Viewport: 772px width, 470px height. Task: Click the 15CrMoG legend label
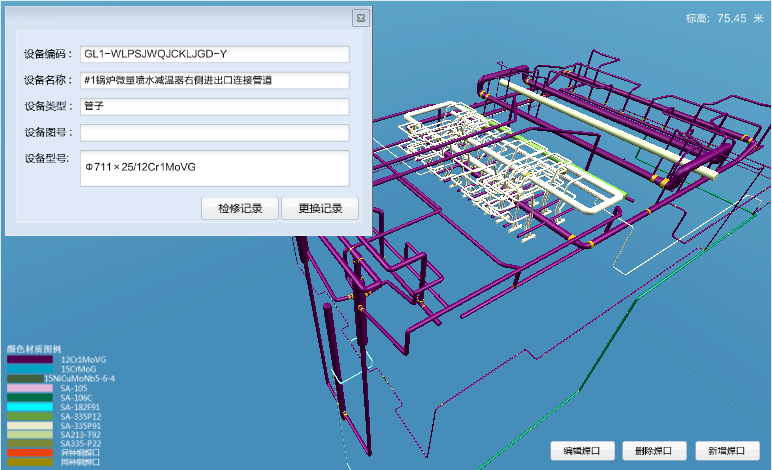pyautogui.click(x=78, y=369)
